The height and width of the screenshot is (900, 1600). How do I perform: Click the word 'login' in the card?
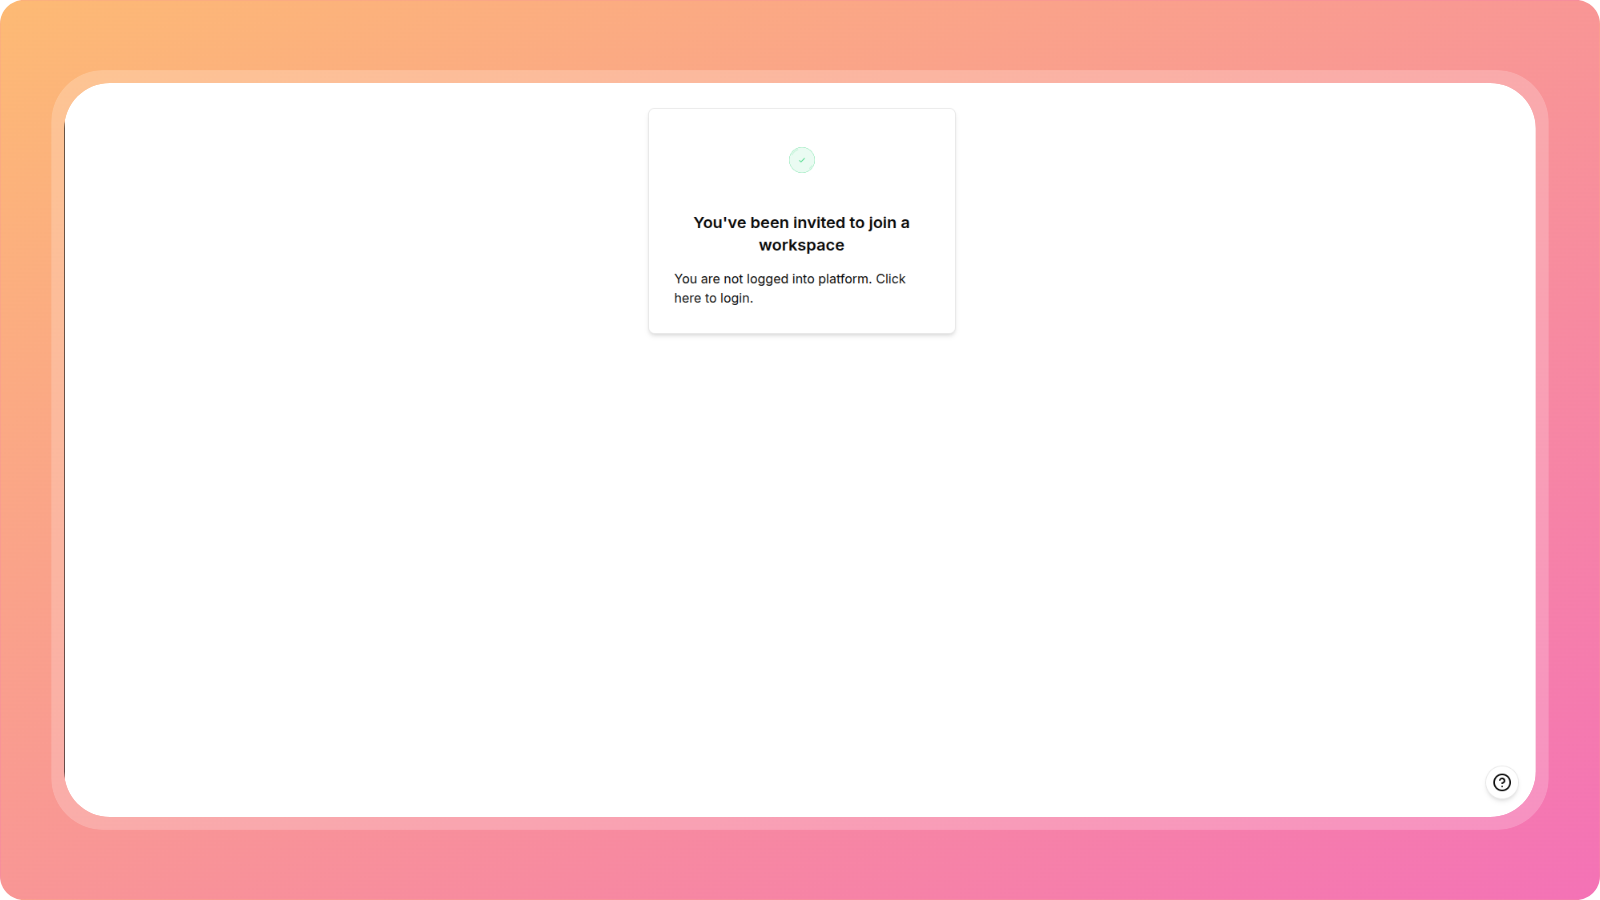click(x=735, y=298)
